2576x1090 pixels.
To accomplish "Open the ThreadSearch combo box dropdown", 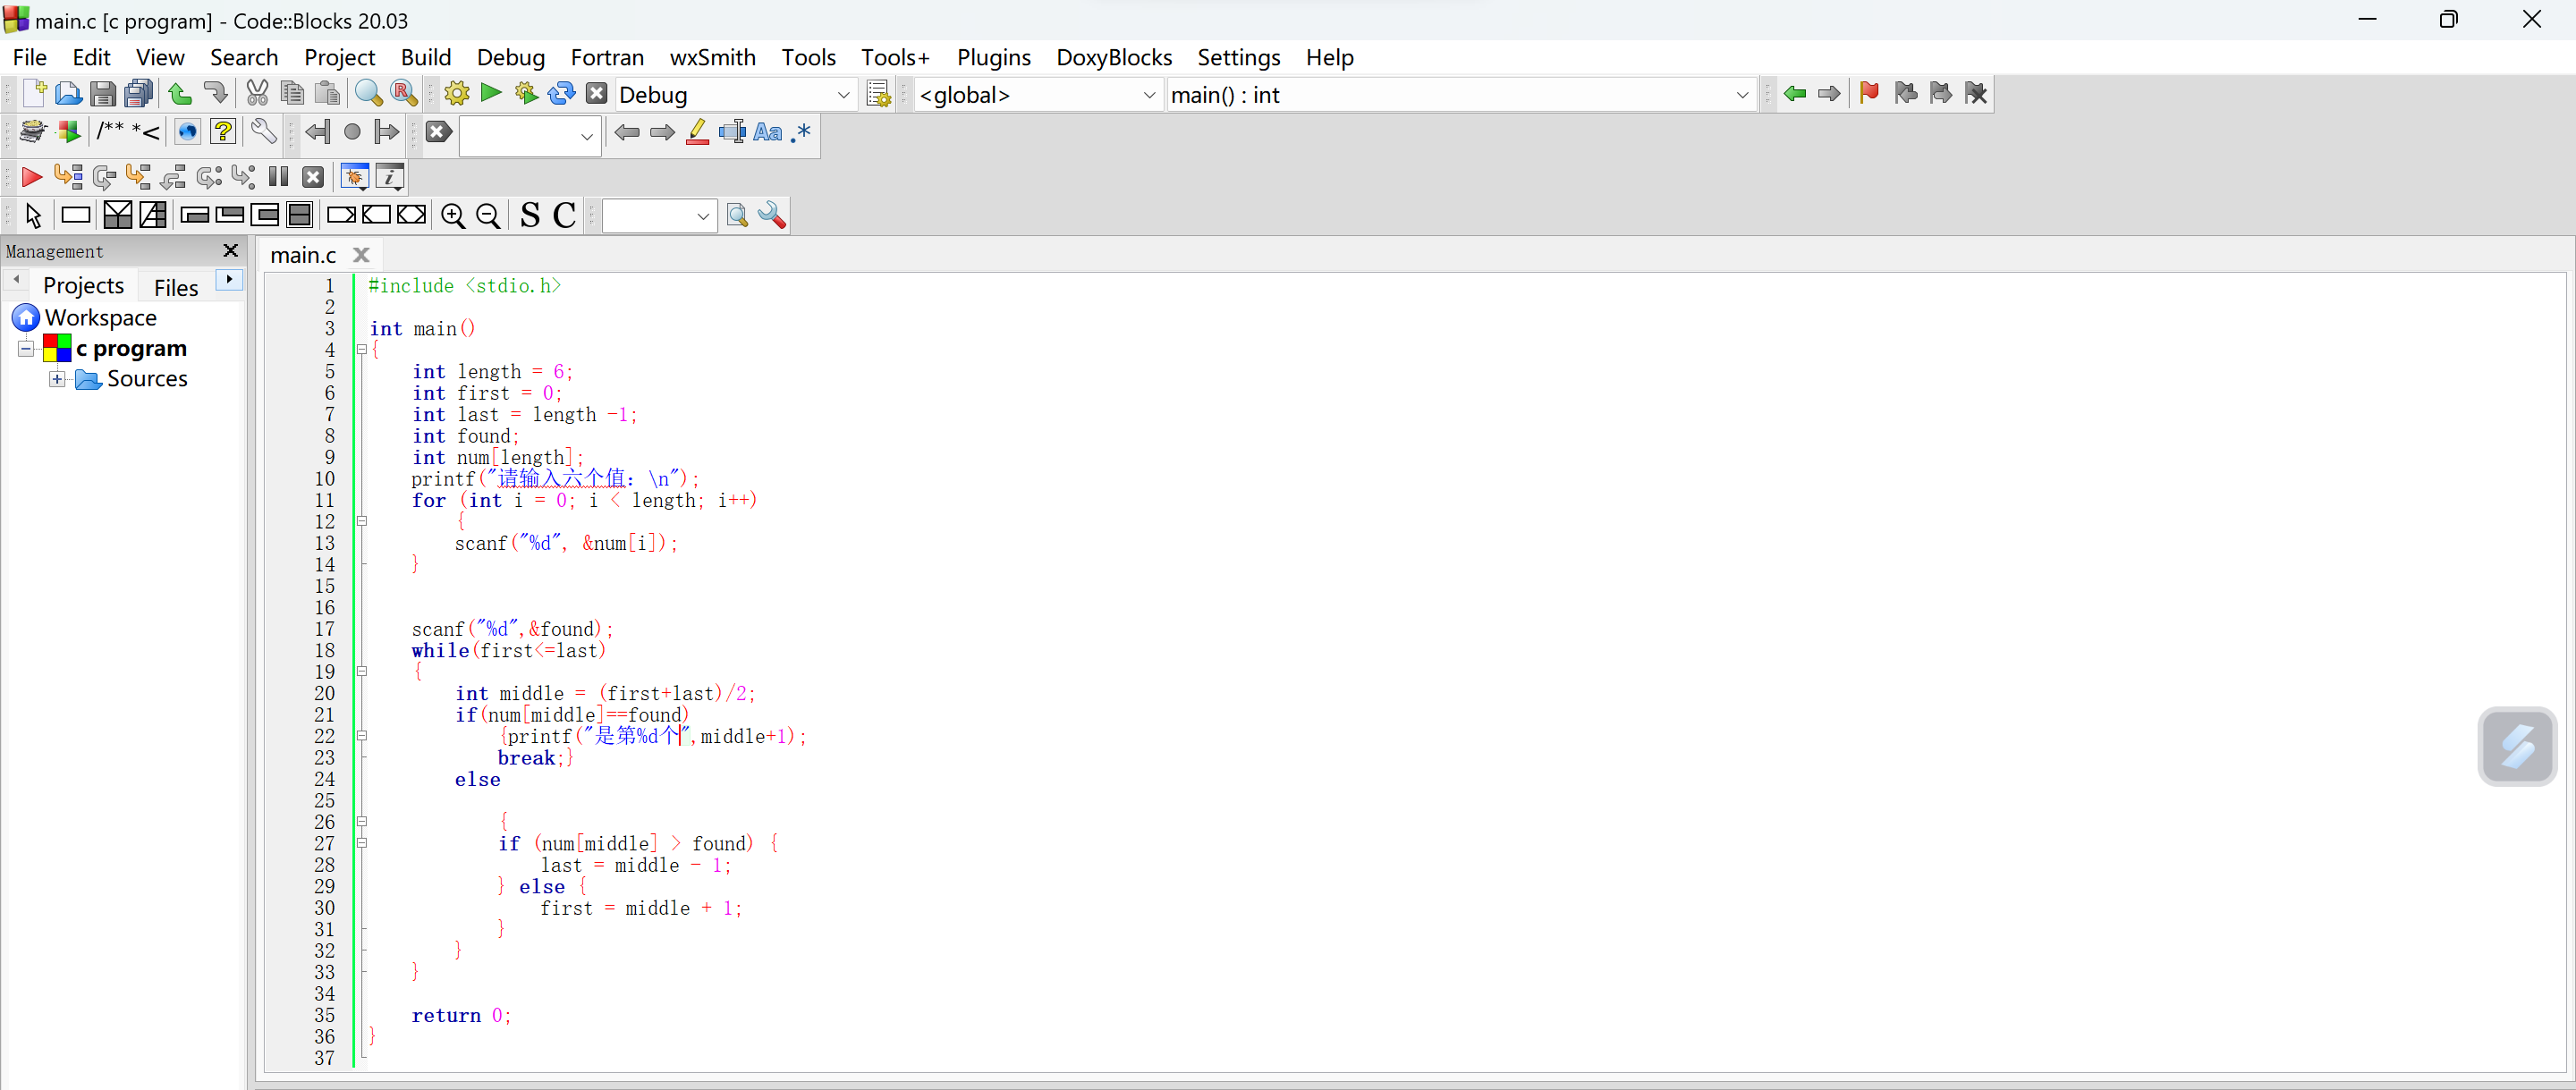I will pos(703,216).
